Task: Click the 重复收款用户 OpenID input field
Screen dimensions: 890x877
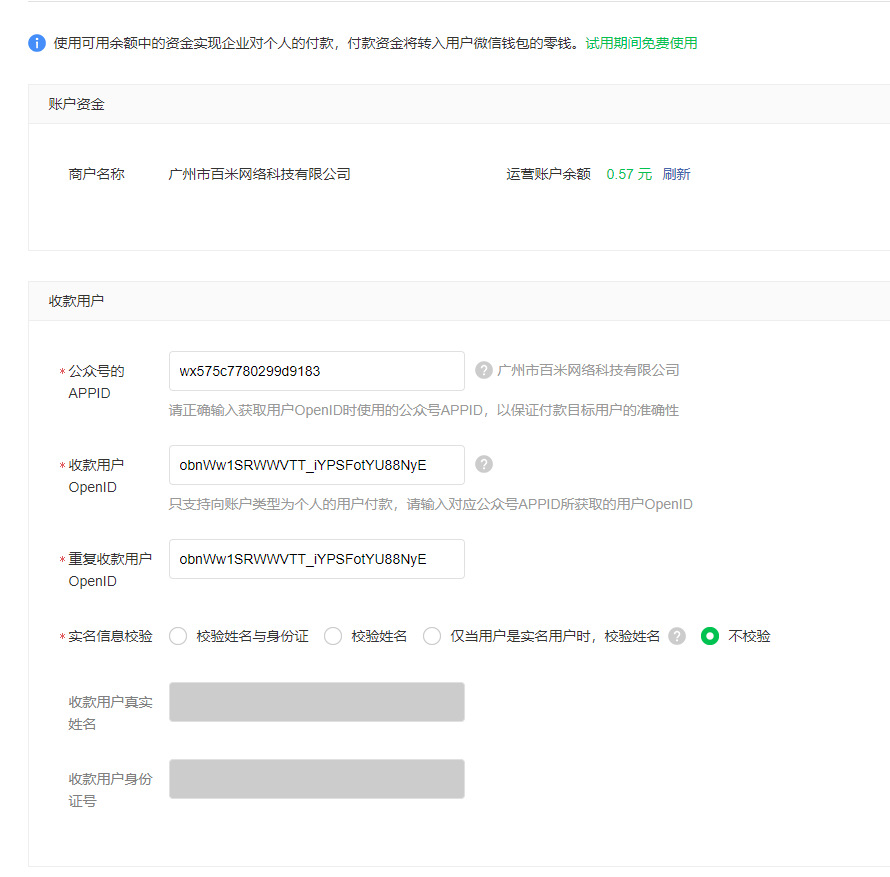Action: (x=317, y=559)
